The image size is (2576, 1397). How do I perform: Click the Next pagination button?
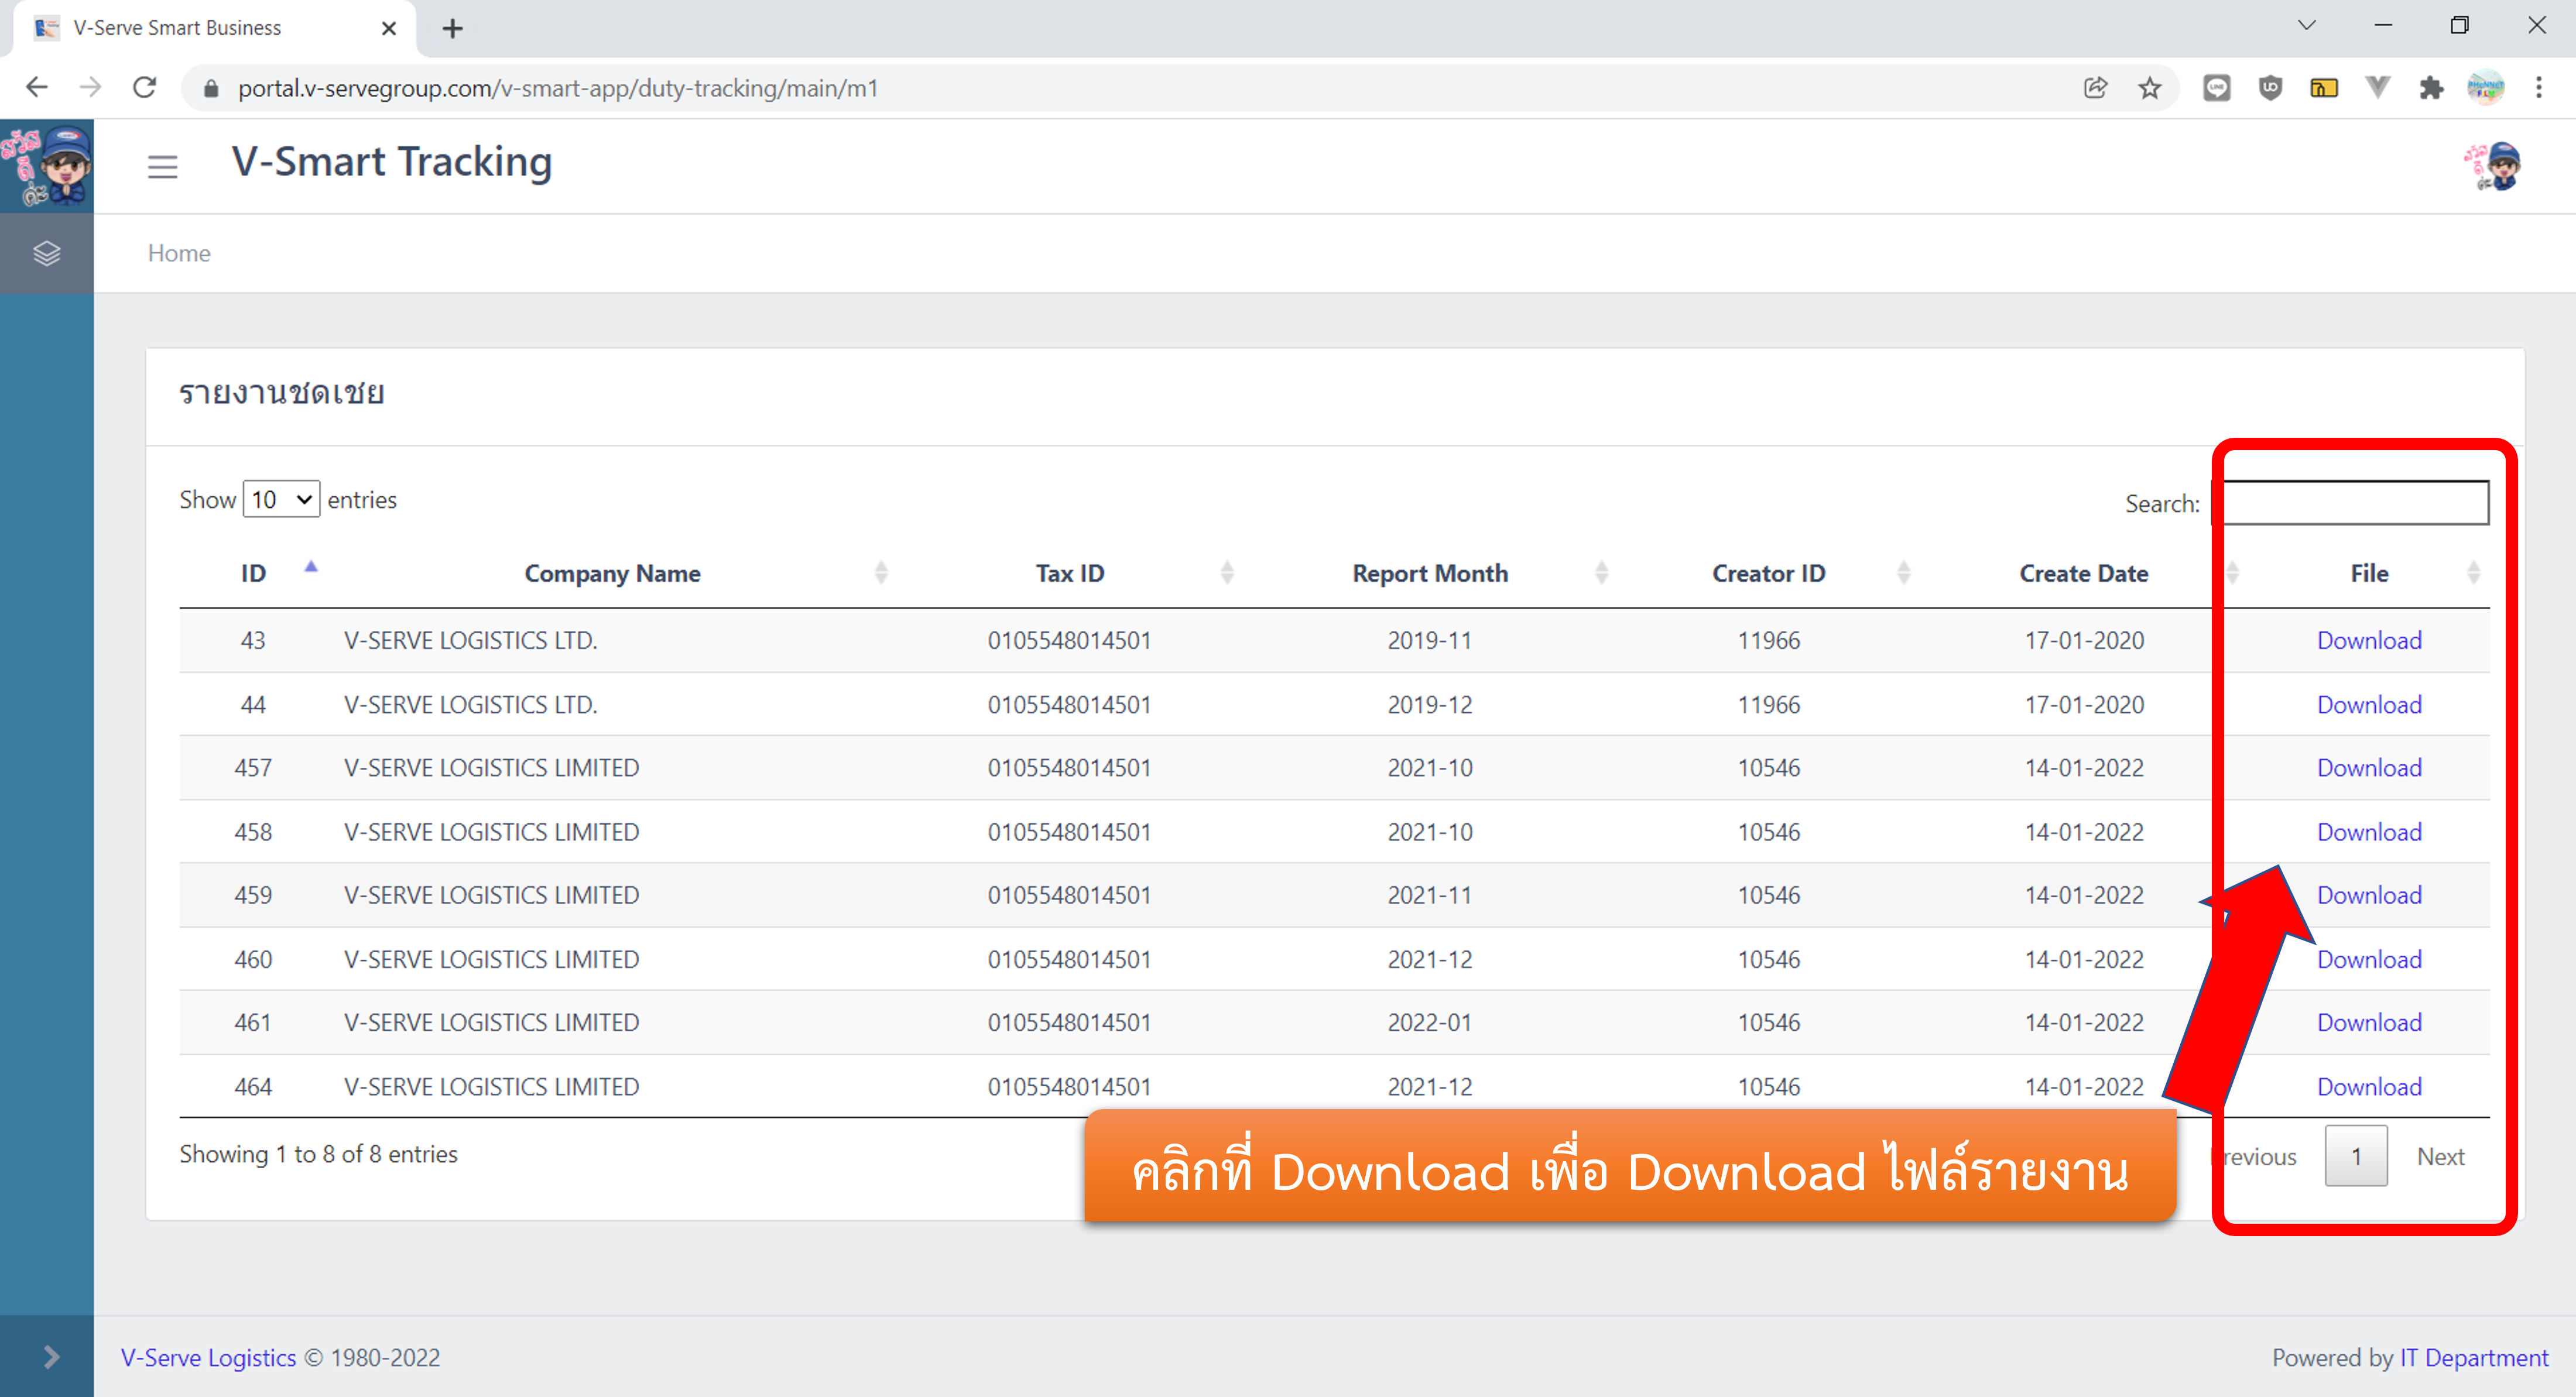click(x=2440, y=1156)
